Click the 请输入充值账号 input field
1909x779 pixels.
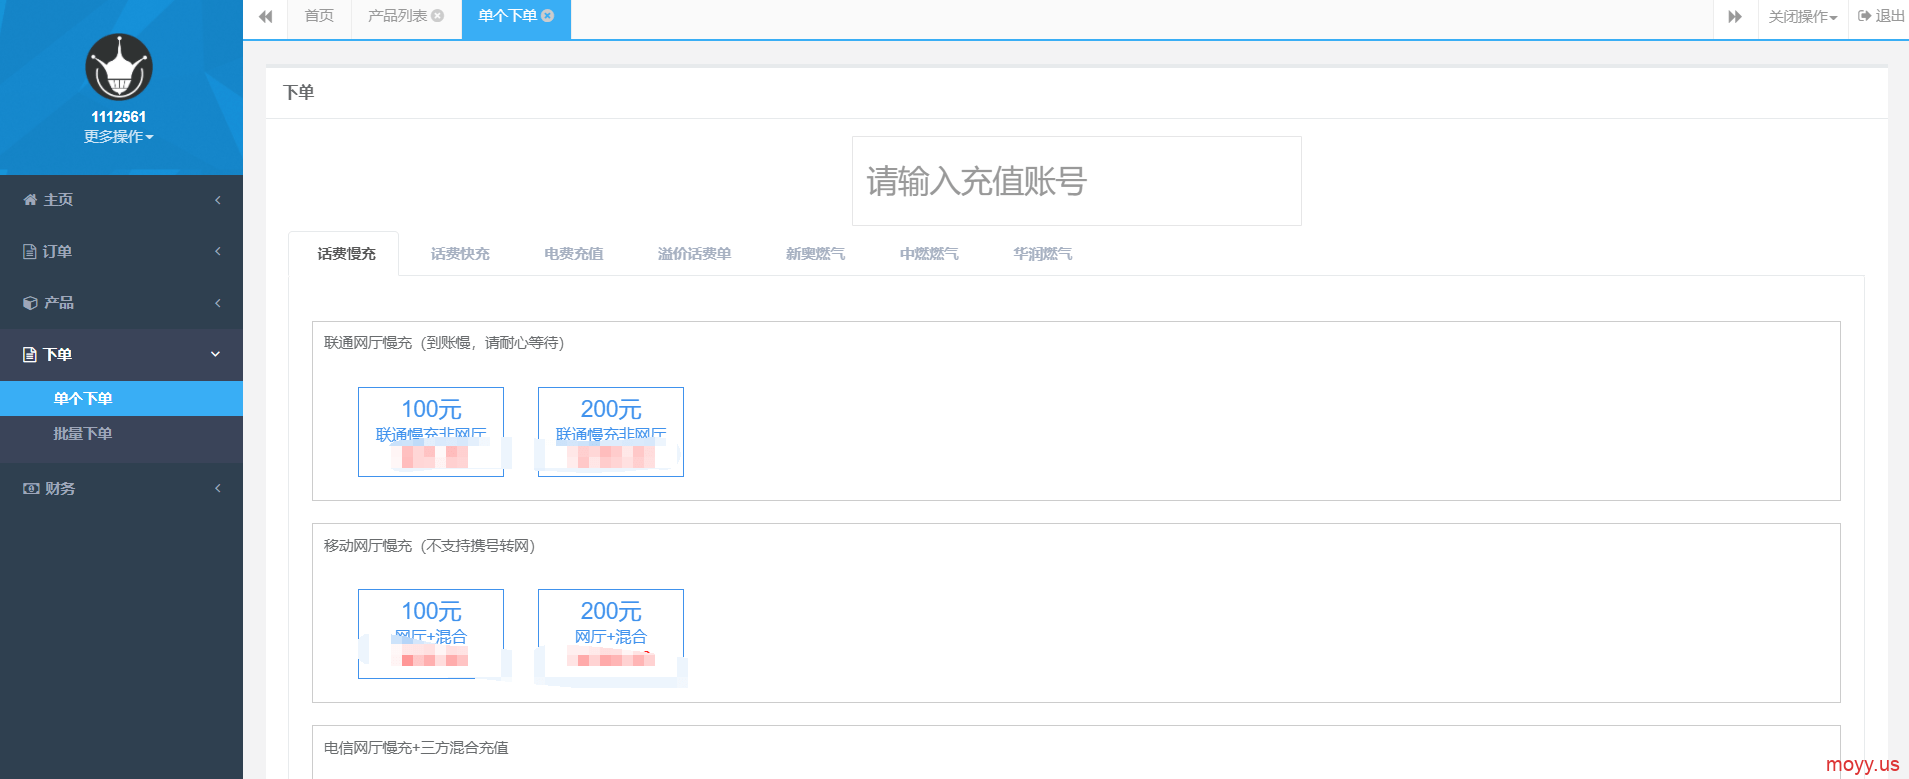tap(1076, 181)
